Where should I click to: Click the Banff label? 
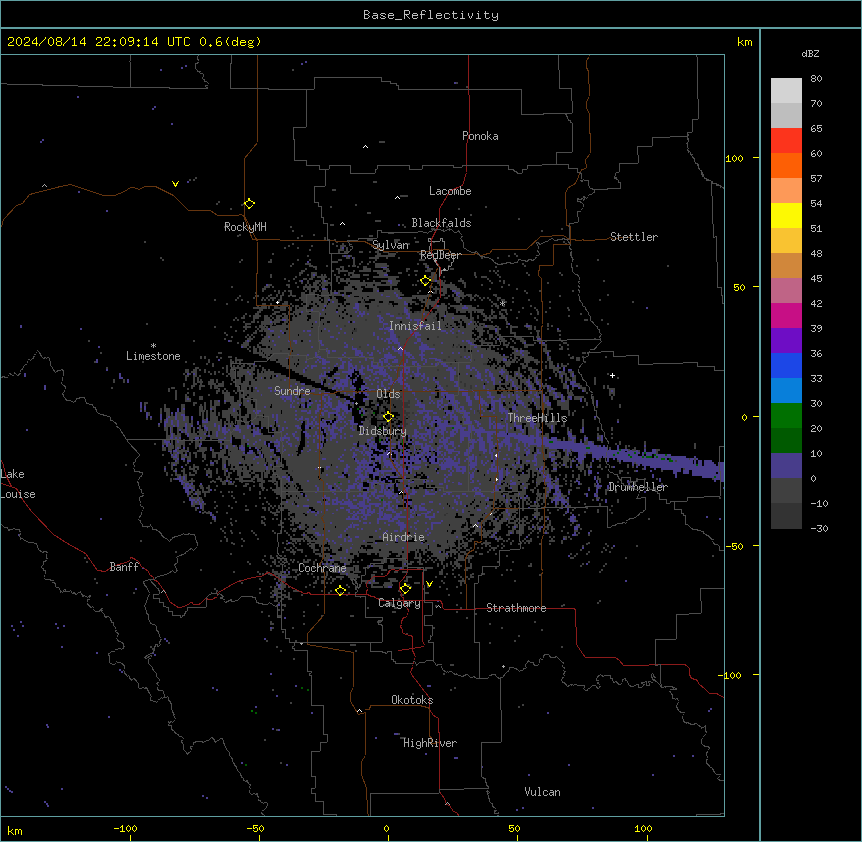point(124,567)
